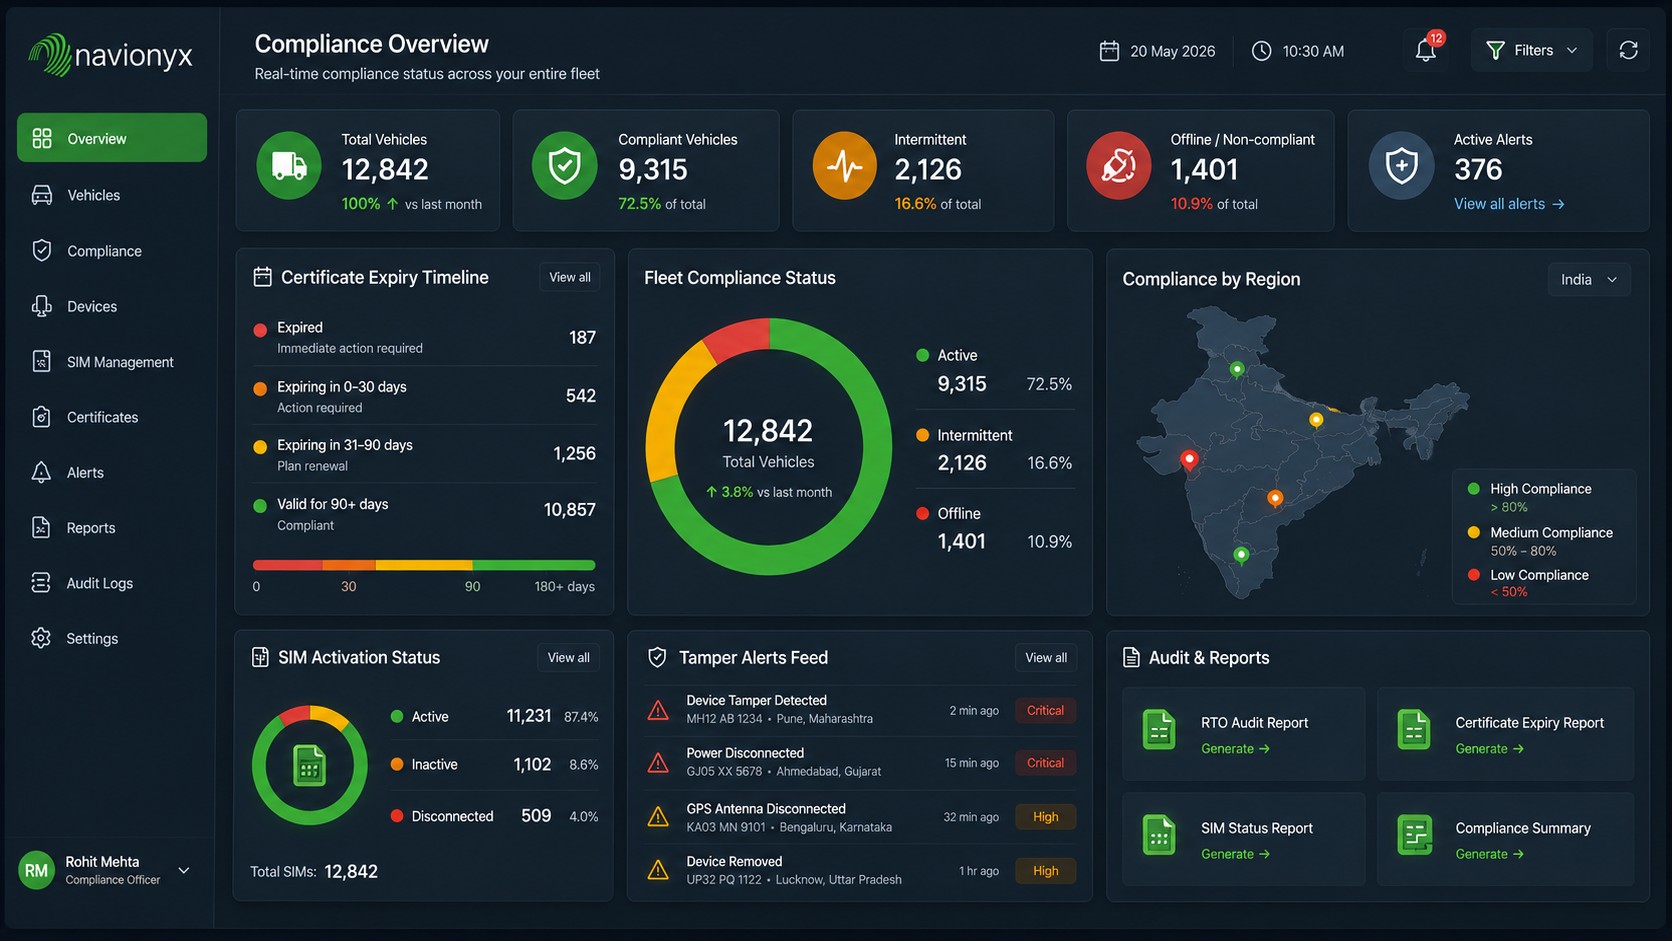This screenshot has width=1672, height=941.
Task: Open Devices in the sidebar
Action: click(112, 306)
